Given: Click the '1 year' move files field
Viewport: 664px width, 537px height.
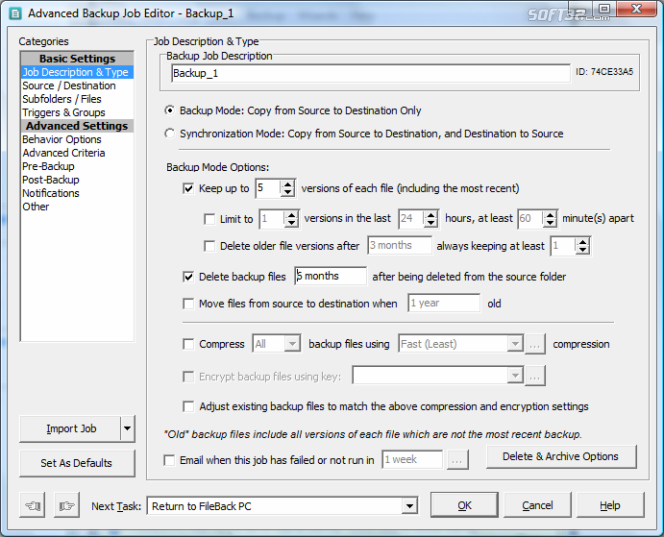Looking at the screenshot, I should coord(444,303).
